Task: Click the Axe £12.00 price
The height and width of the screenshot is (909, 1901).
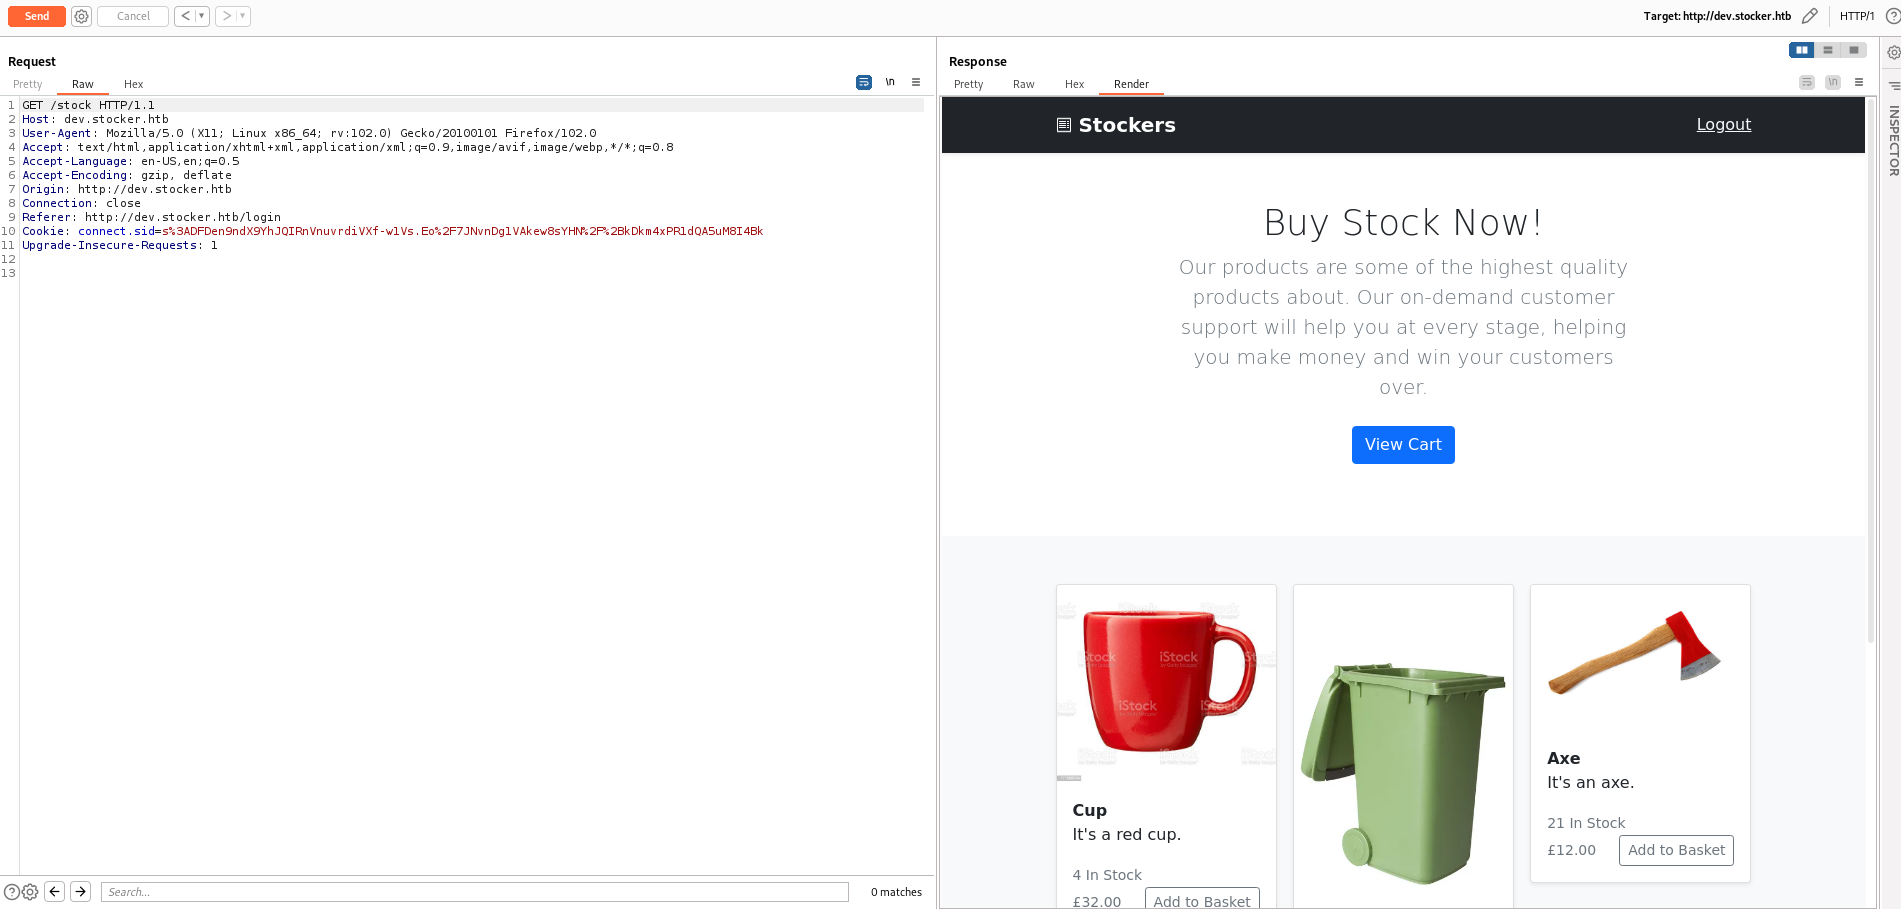Action: click(1571, 850)
